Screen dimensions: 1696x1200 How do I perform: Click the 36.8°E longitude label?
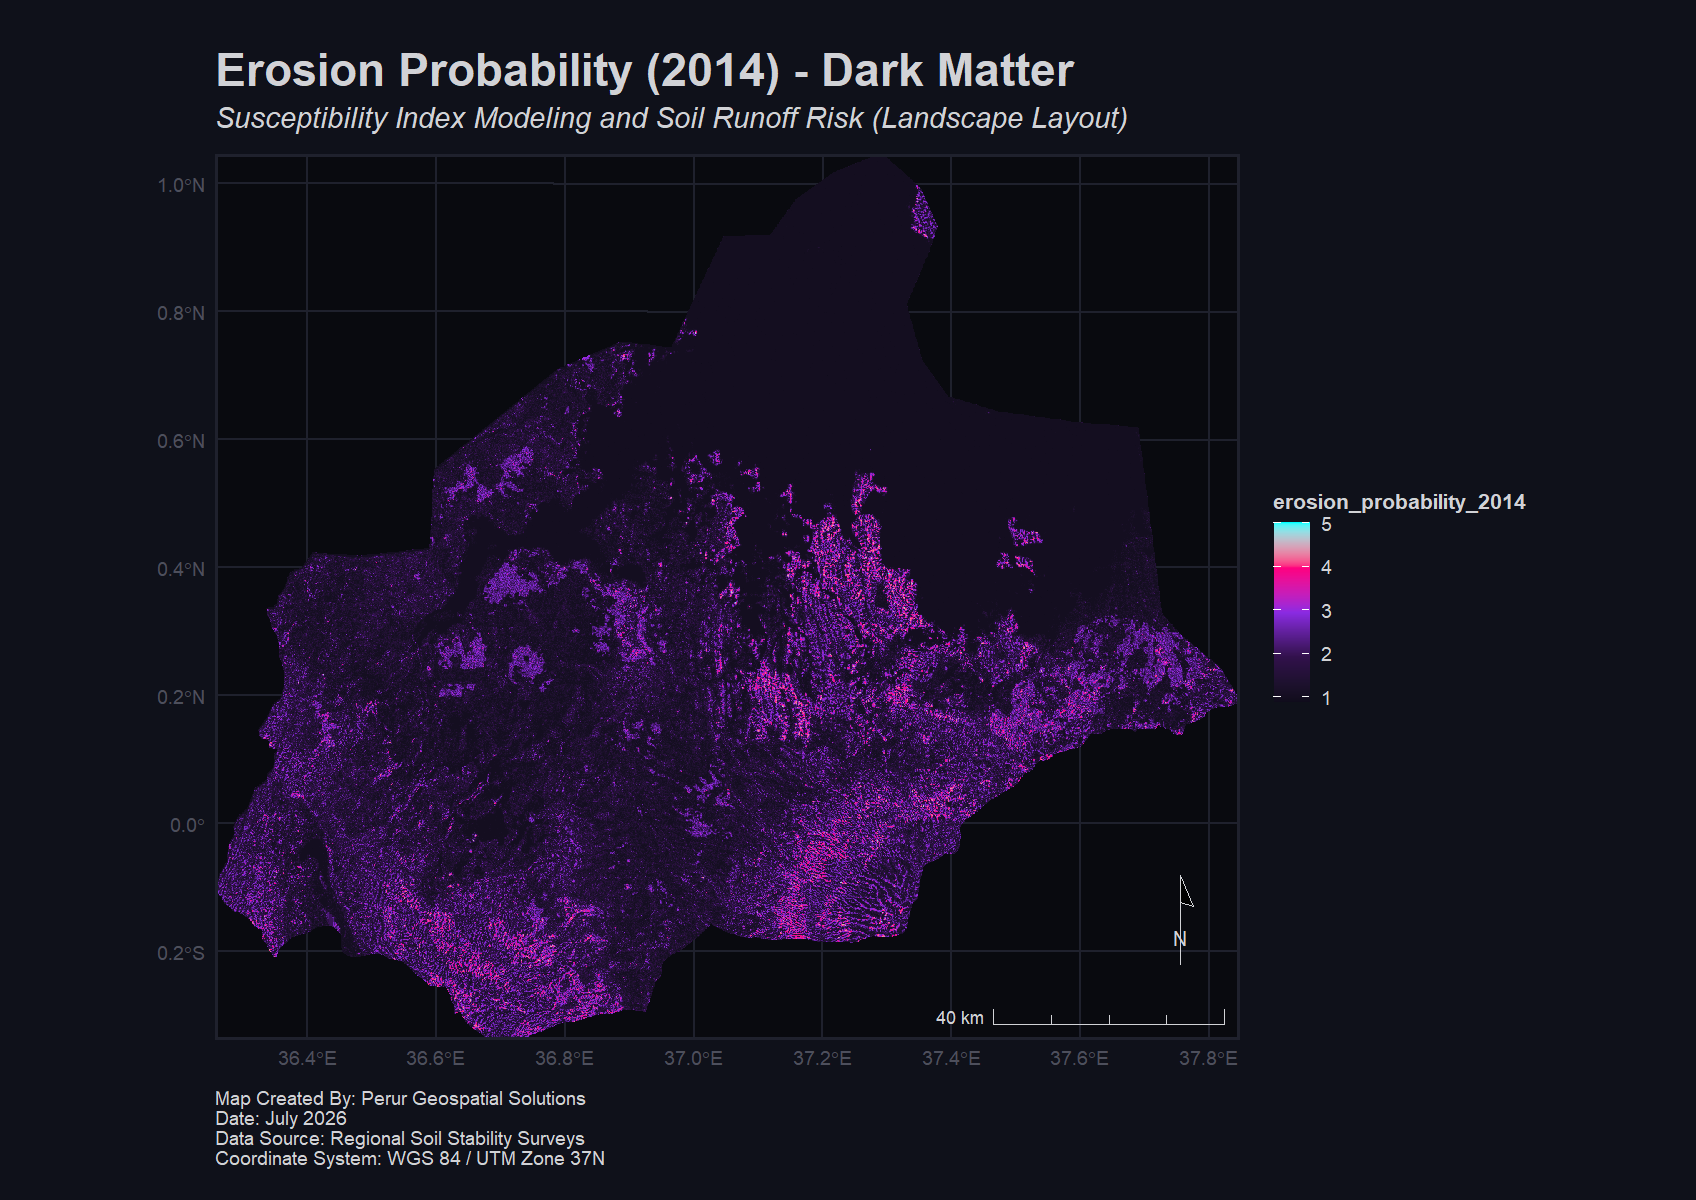tap(564, 1058)
